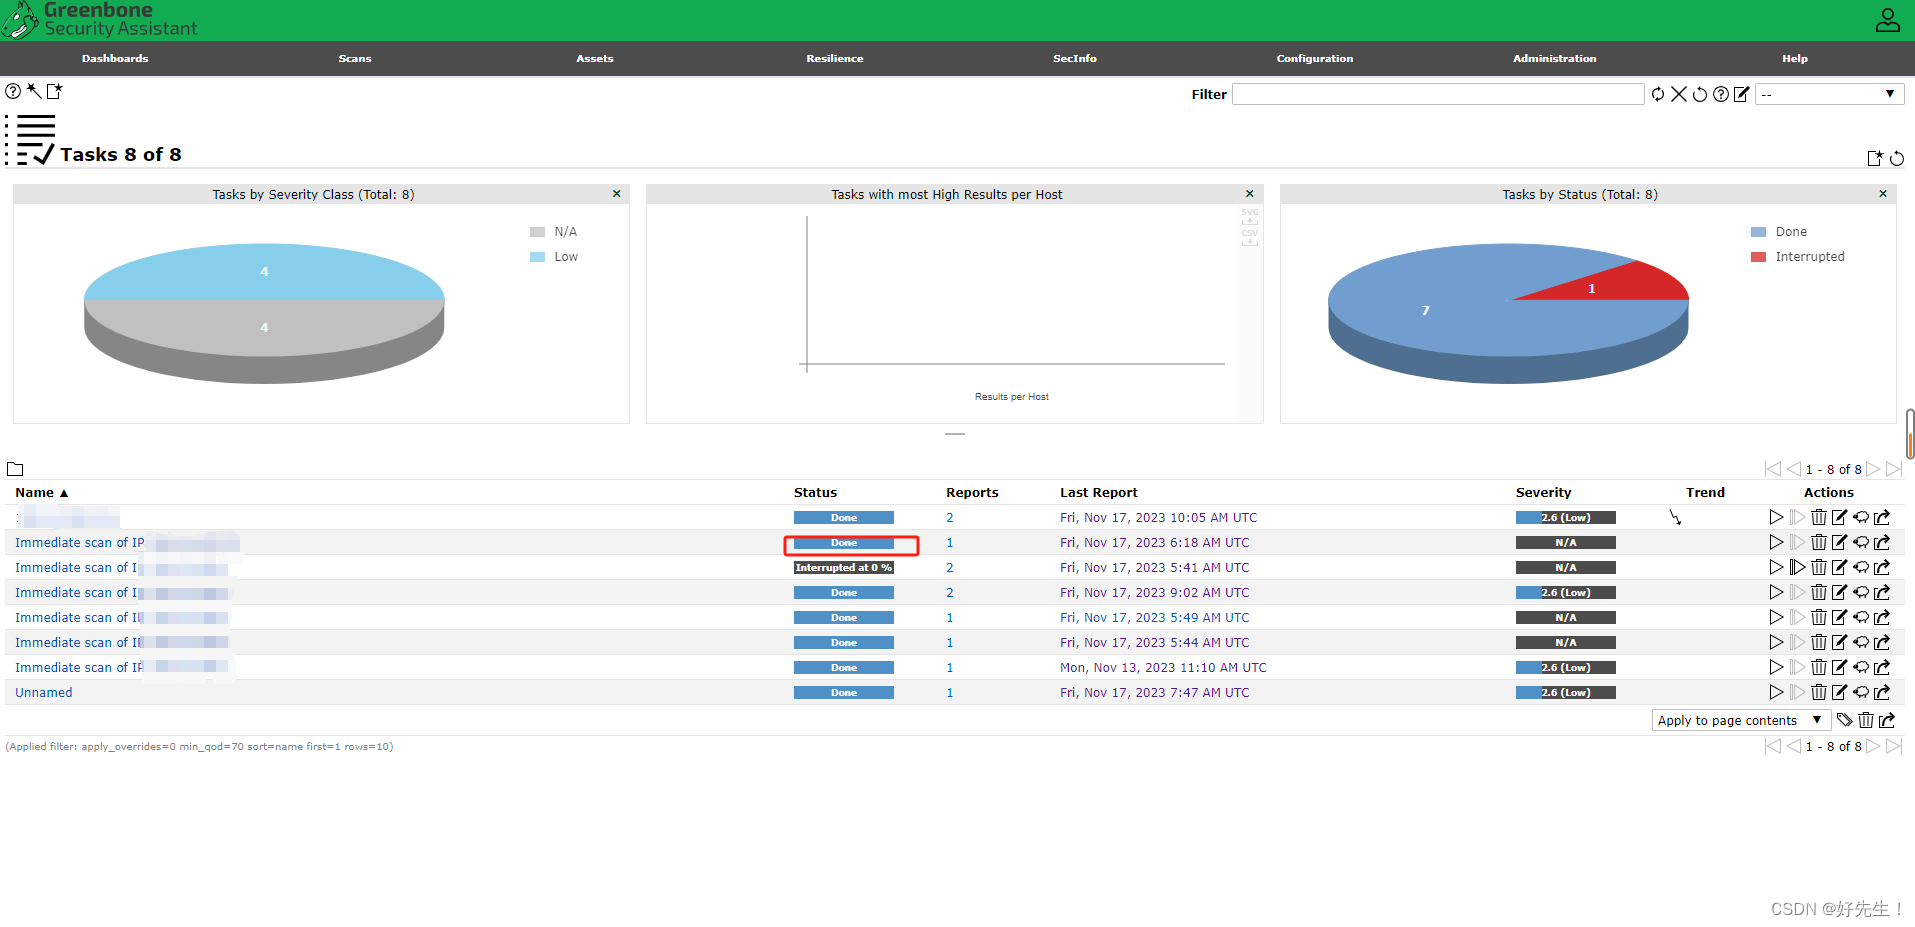
Task: Move the 6:18 AM task to trashcan
Action: (1819, 542)
